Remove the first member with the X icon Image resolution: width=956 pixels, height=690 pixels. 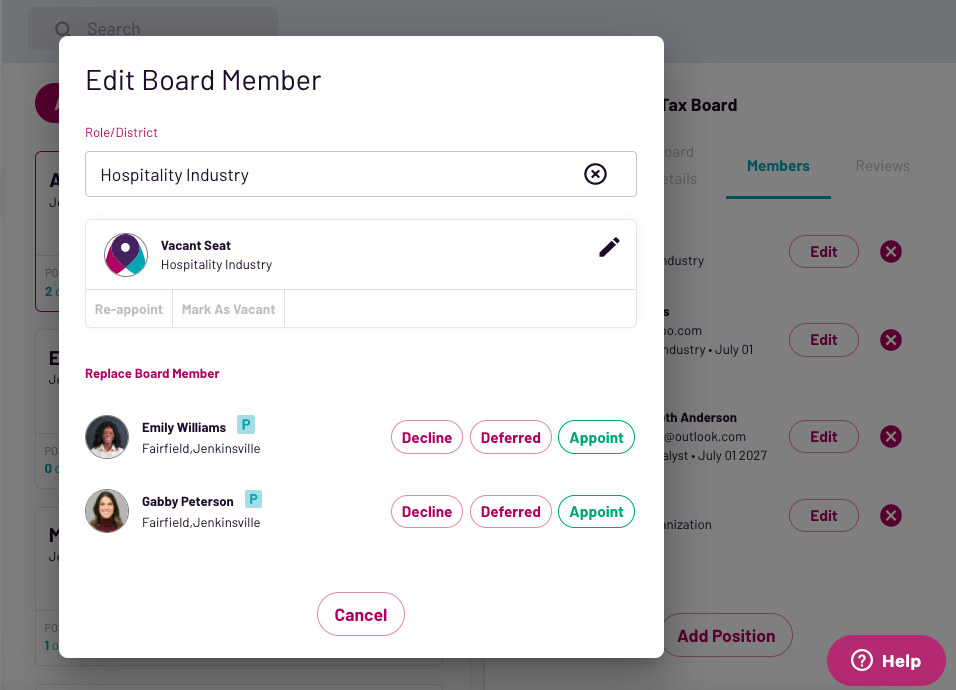pyautogui.click(x=890, y=252)
